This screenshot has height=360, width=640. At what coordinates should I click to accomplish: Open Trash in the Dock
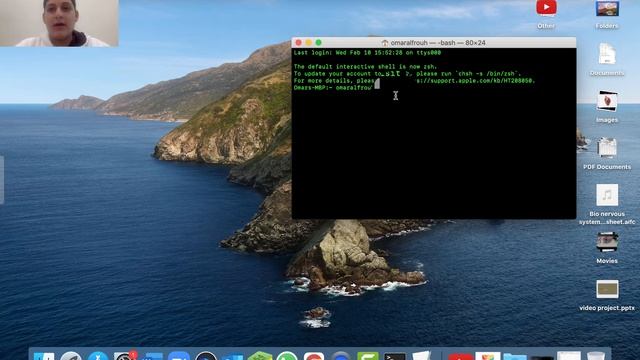tap(596, 356)
